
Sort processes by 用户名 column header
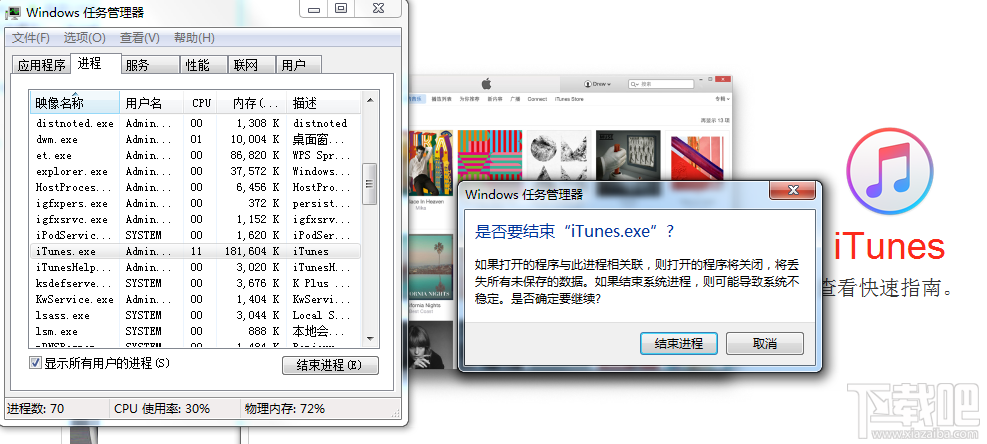(x=152, y=103)
